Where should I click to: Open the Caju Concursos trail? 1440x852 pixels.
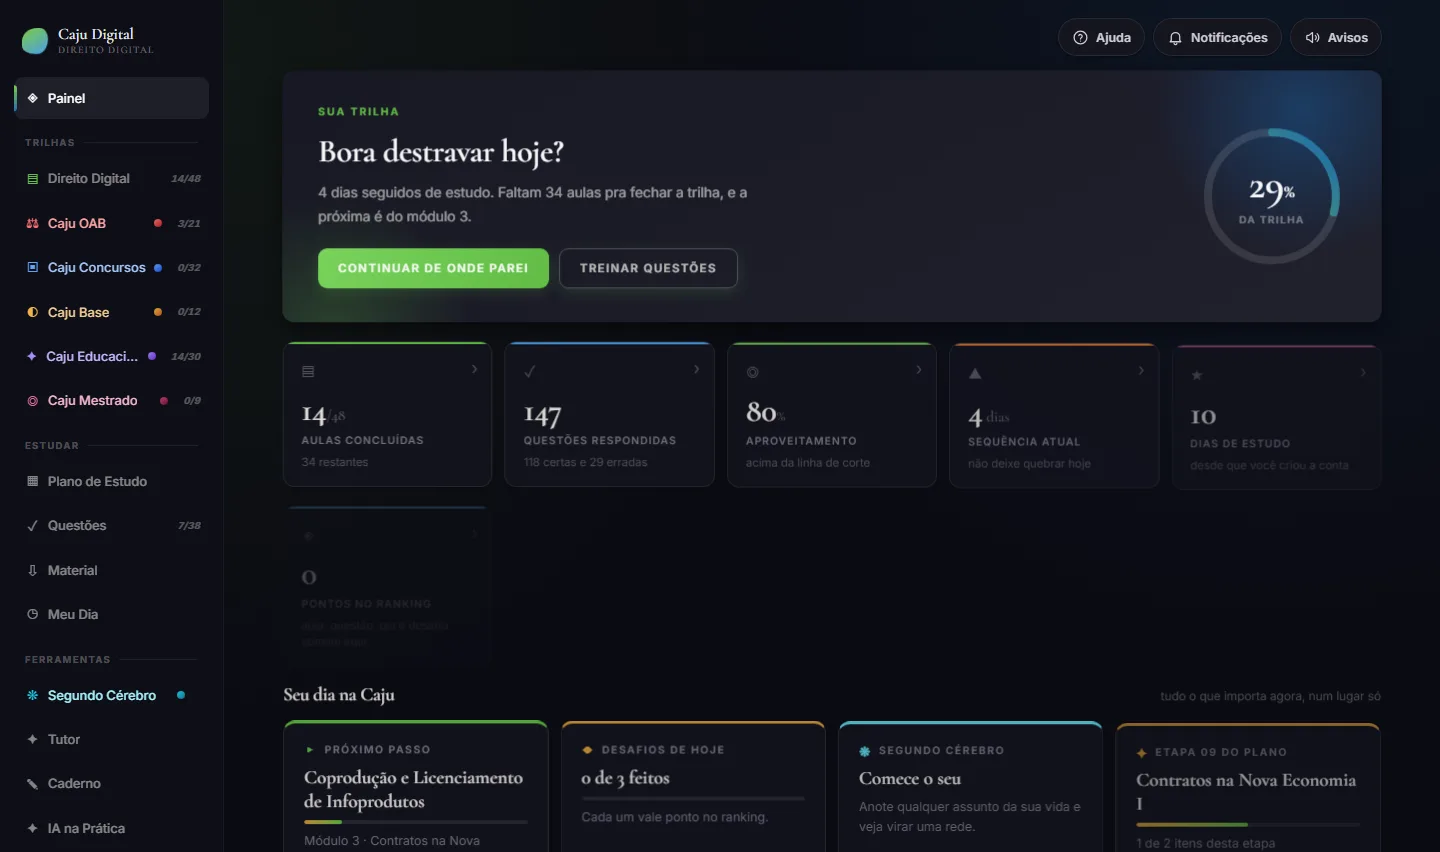[112, 267]
